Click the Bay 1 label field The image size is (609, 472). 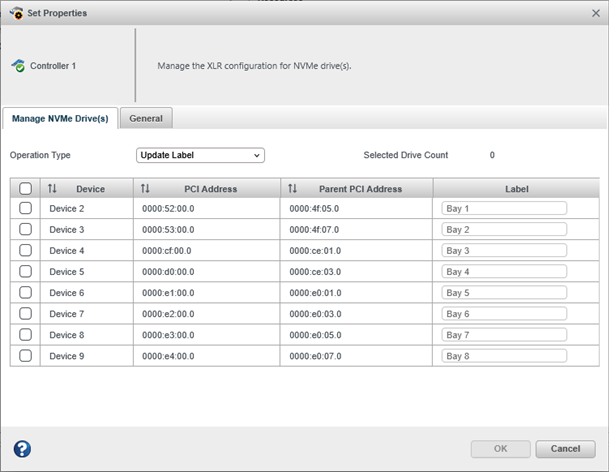(504, 208)
